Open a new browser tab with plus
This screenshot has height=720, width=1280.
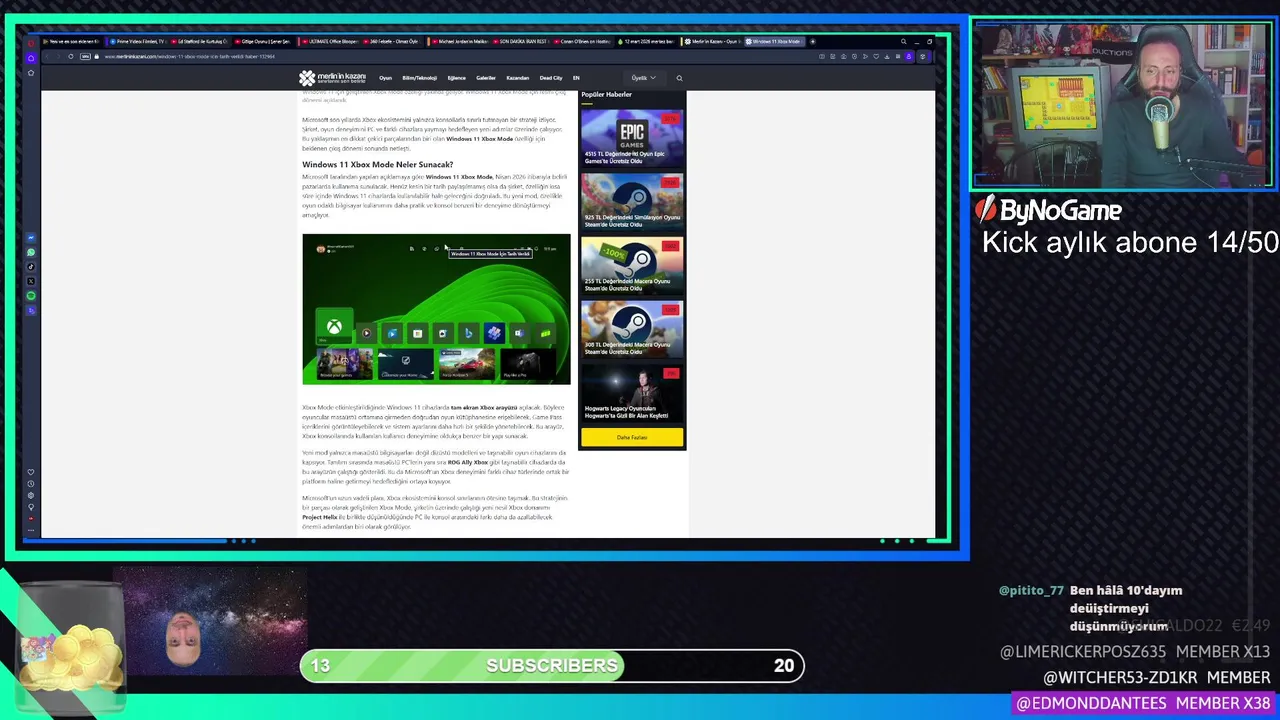tap(813, 41)
